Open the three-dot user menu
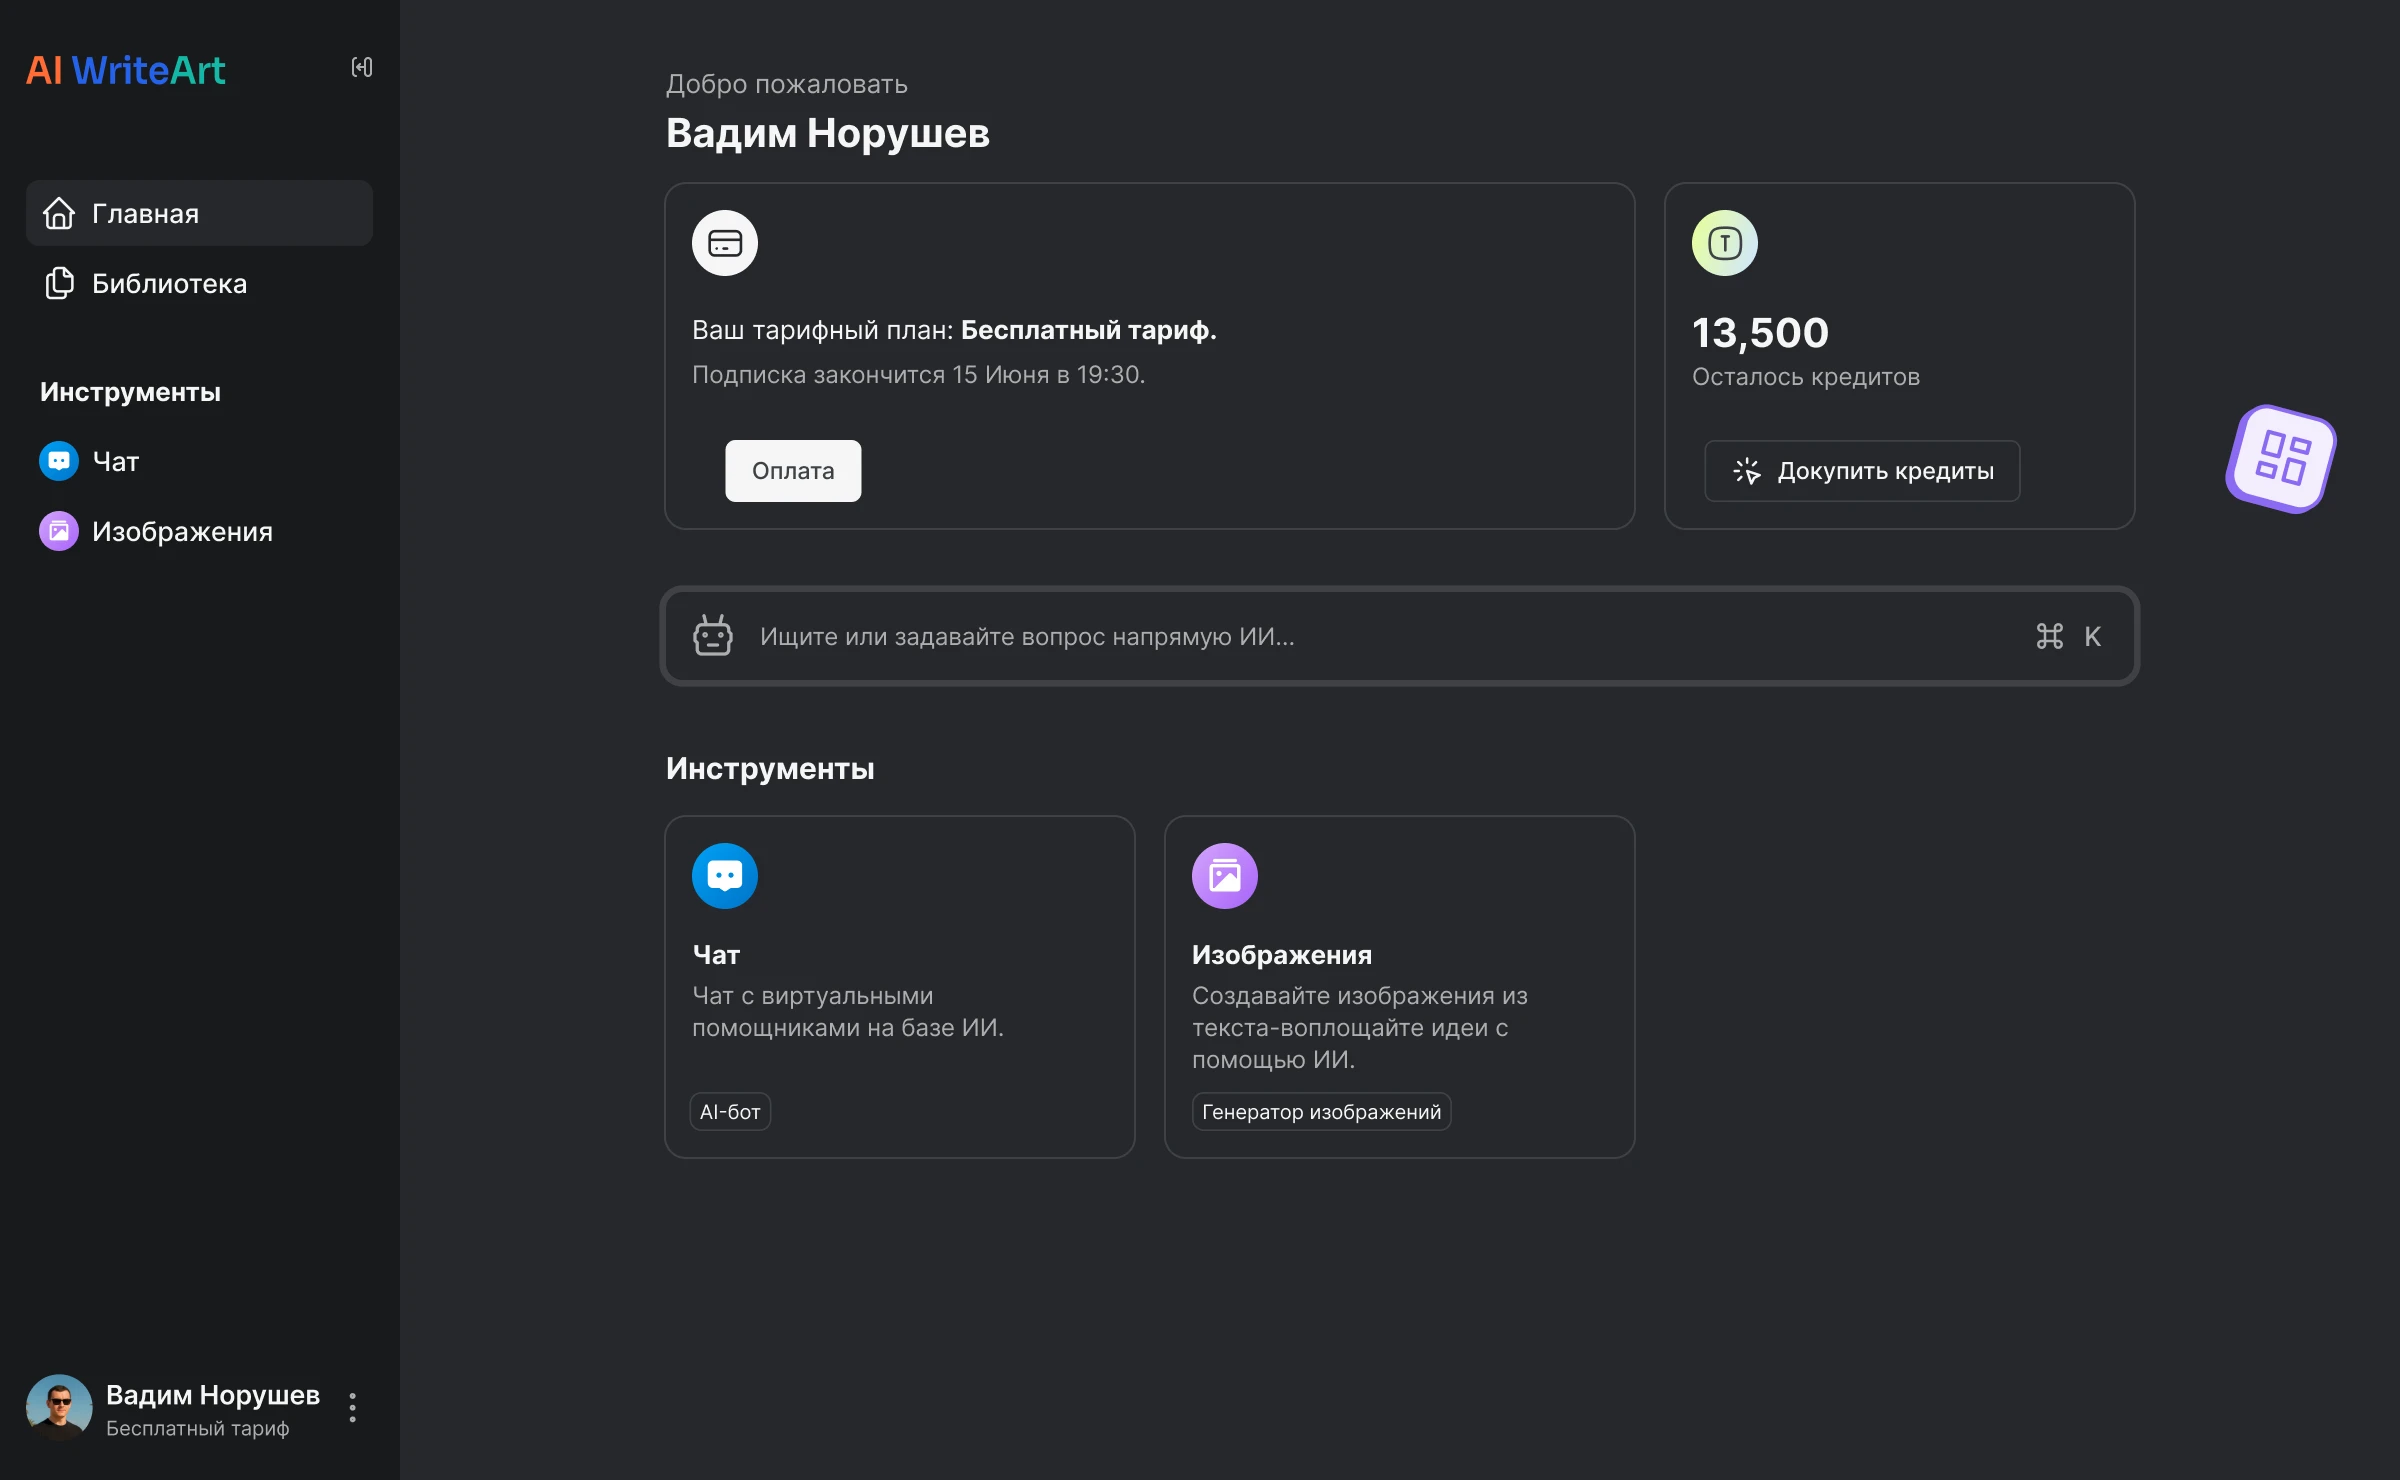Screen dimensions: 2400x1480 tap(352, 1407)
